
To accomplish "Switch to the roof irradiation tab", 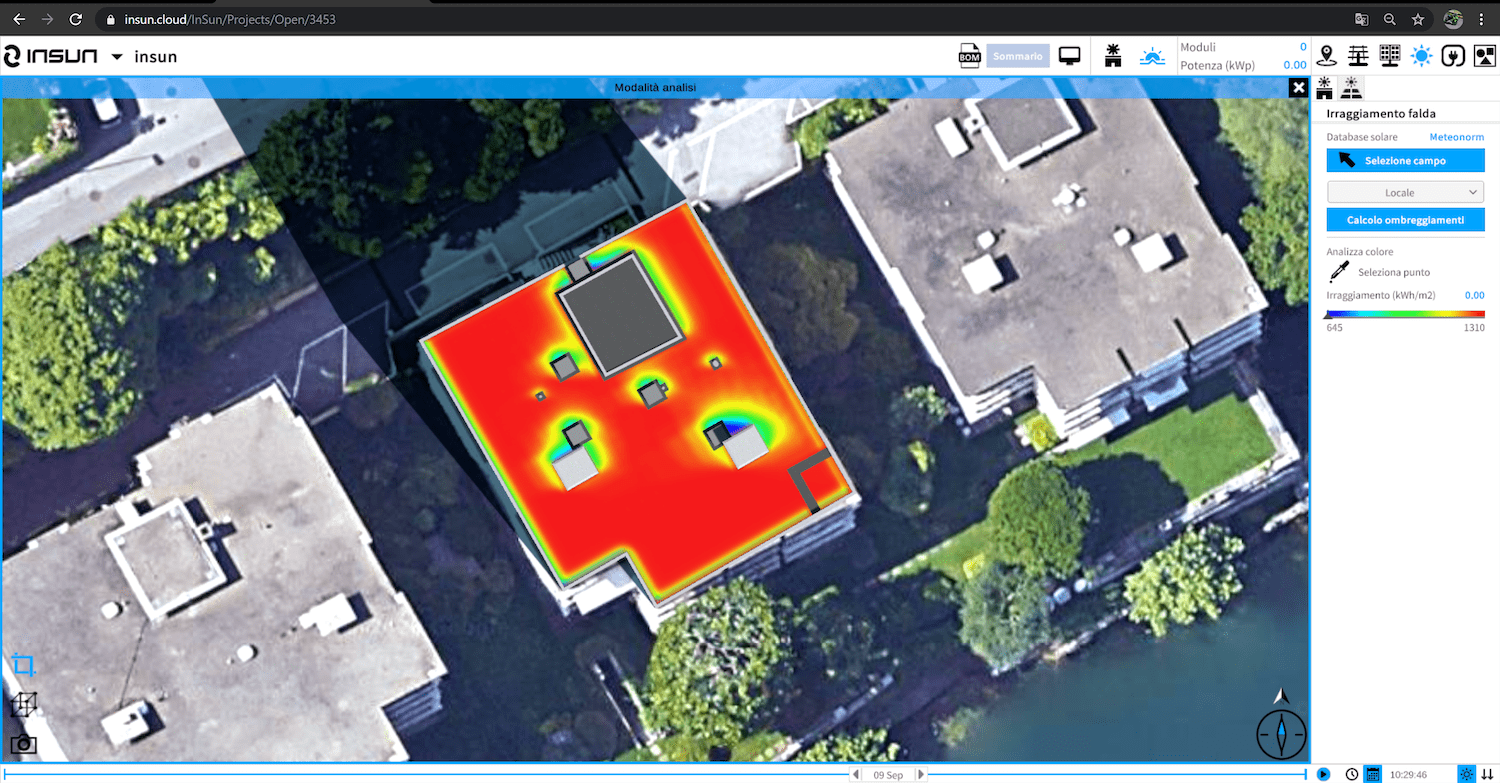I will 1325,88.
